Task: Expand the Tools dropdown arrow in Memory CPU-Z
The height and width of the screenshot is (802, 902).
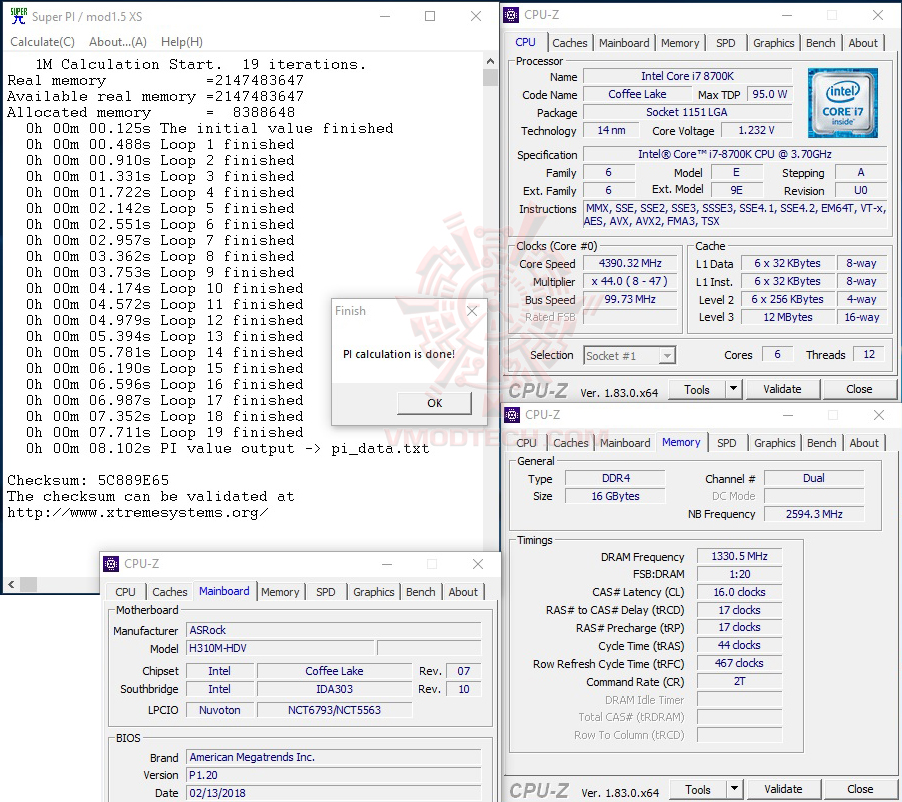Action: [735, 789]
